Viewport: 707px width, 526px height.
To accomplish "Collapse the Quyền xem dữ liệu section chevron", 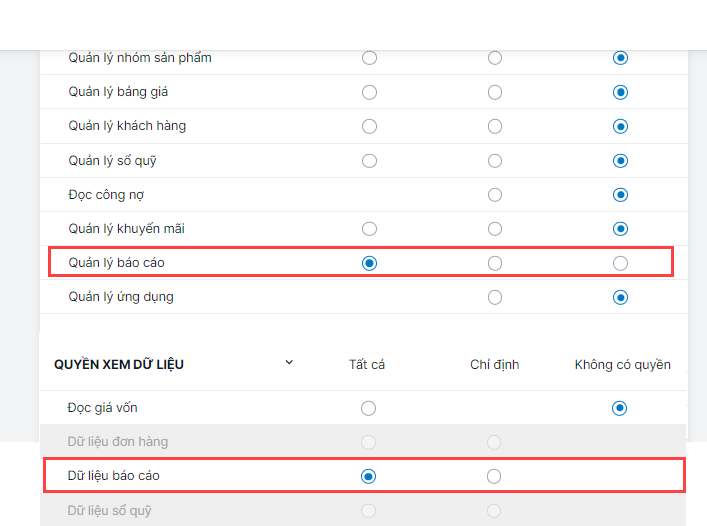I will [x=289, y=362].
